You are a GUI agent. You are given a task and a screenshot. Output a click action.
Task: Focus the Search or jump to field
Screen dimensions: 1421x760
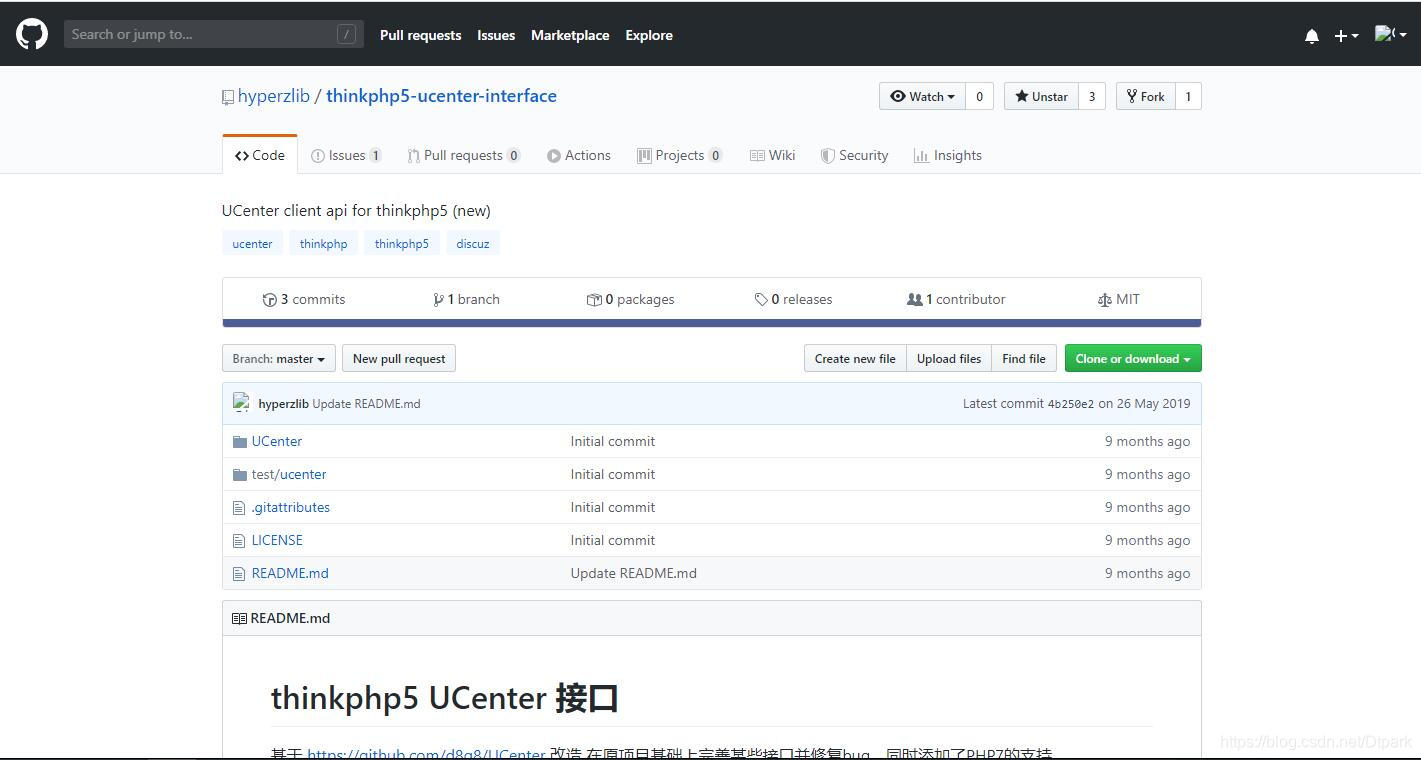tap(213, 34)
